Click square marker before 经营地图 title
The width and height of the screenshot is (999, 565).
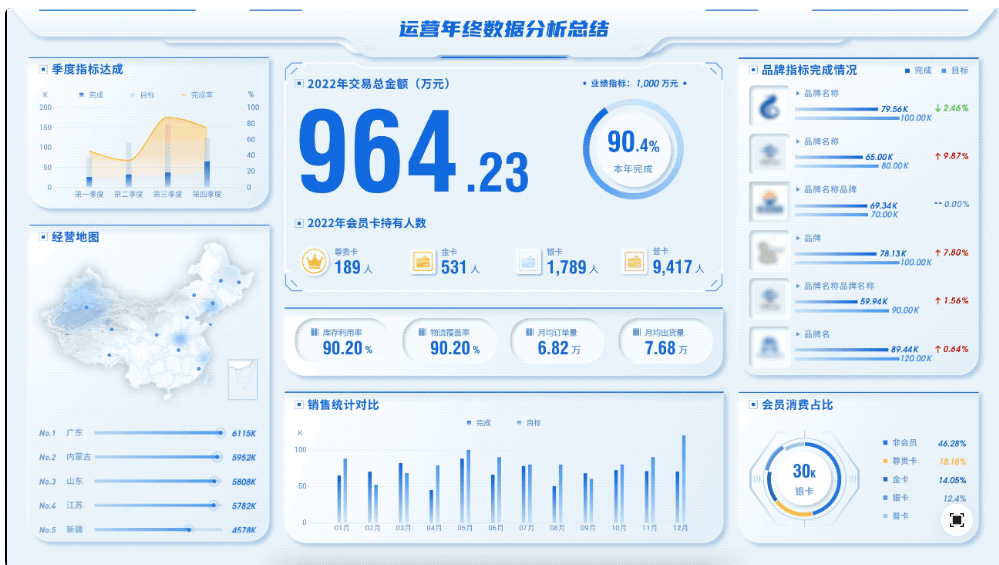[43, 237]
